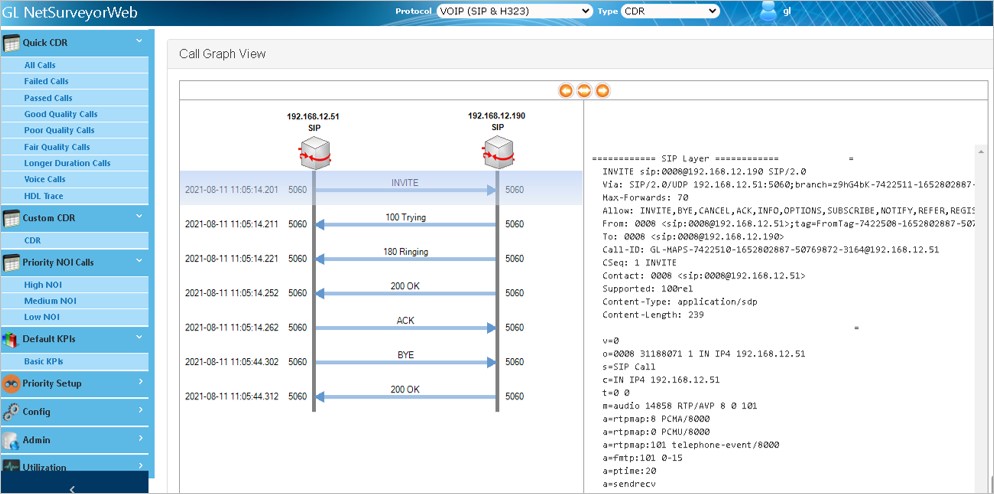The image size is (994, 494).
Task: Click timestamp 2021-08-11 11:05:44.302
Action: 231,361
